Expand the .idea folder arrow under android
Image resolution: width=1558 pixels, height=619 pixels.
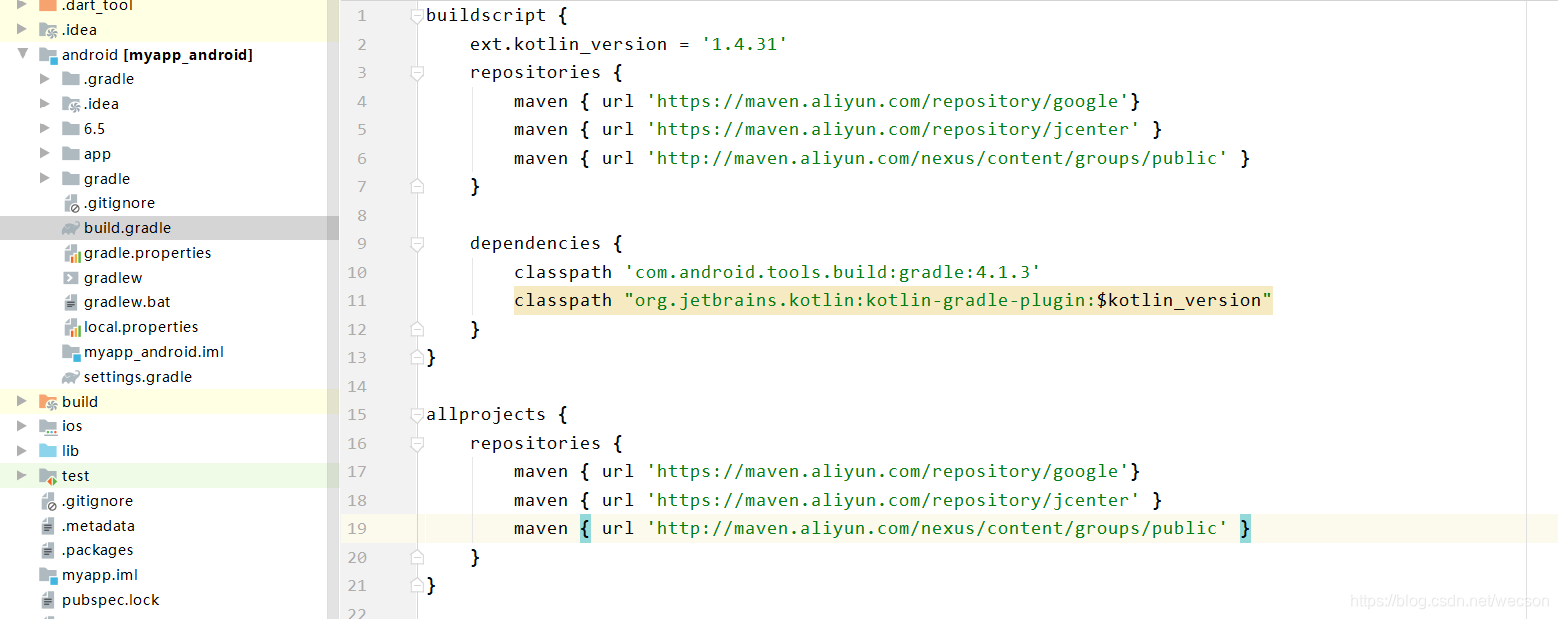click(x=45, y=104)
